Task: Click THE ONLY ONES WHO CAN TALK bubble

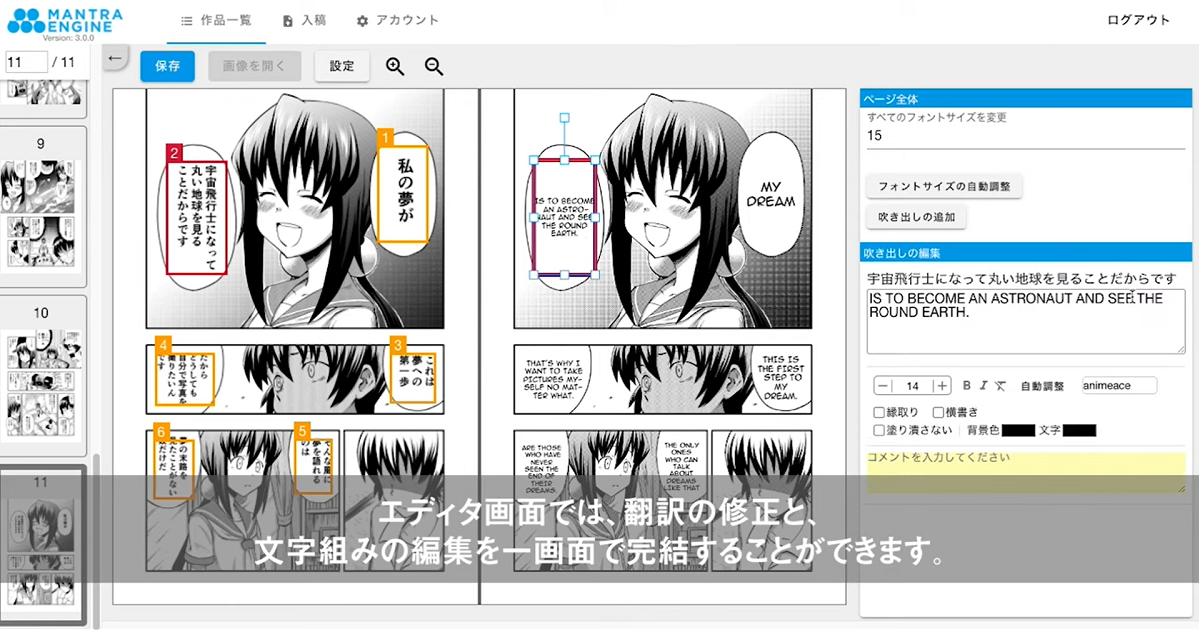Action: pyautogui.click(x=681, y=466)
